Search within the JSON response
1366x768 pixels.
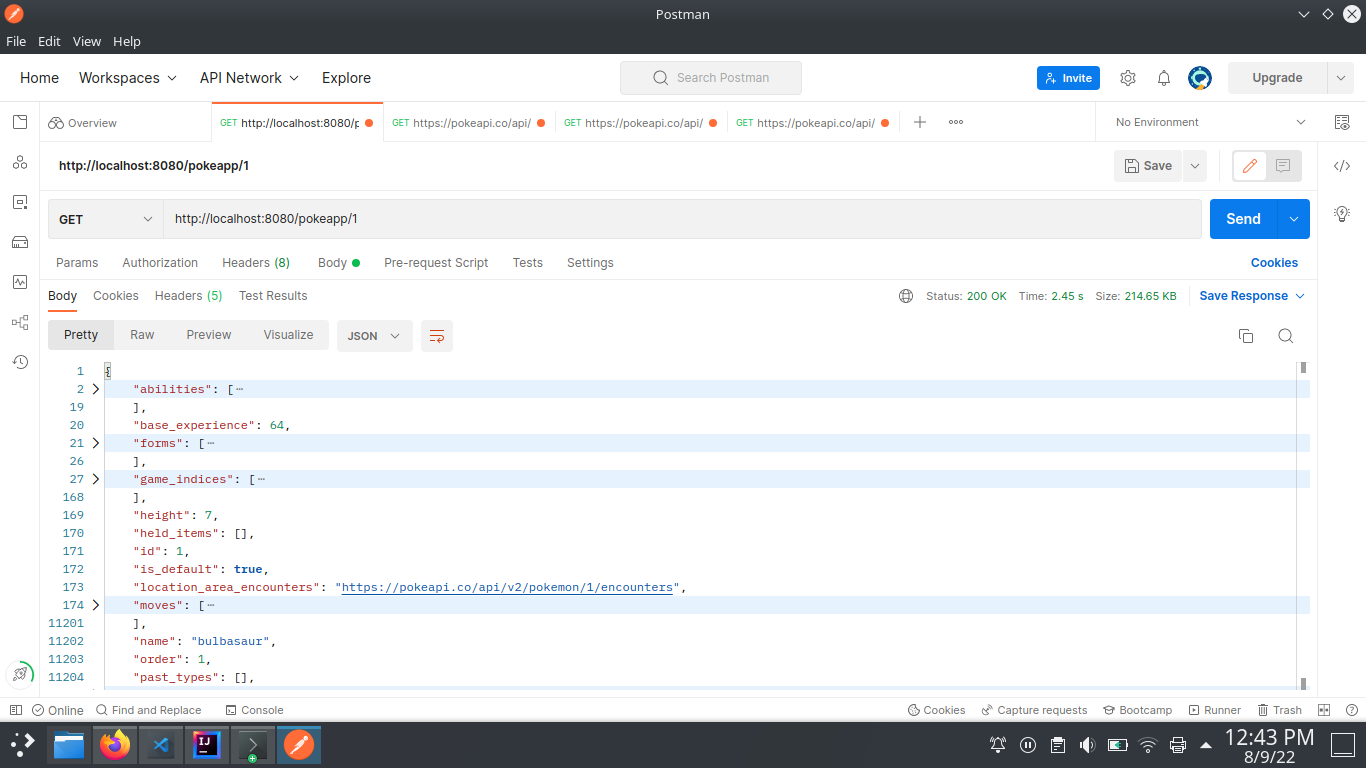(x=1286, y=336)
